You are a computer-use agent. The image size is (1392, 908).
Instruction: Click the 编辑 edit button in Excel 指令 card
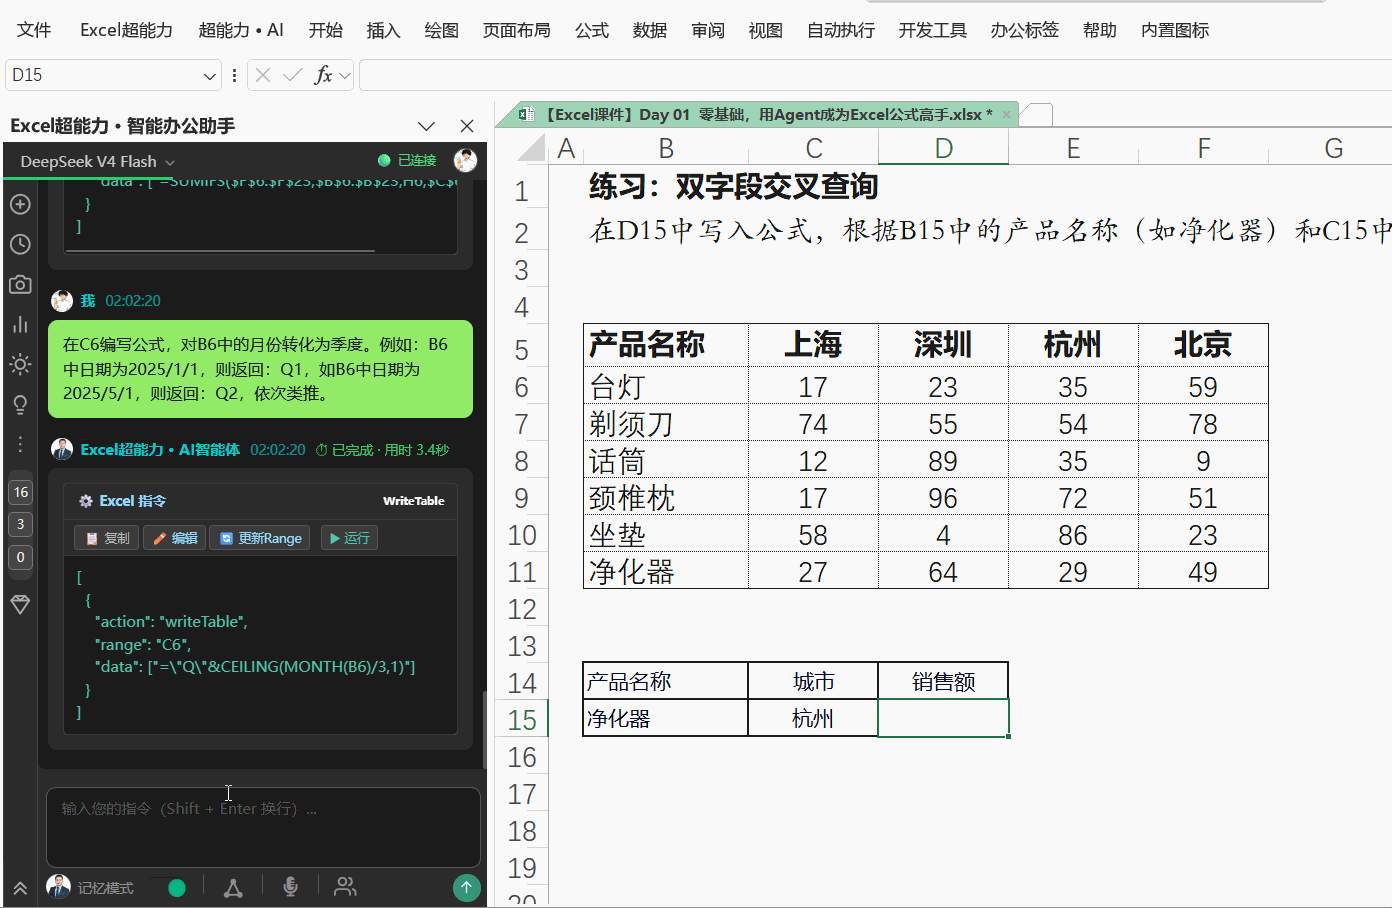(174, 538)
